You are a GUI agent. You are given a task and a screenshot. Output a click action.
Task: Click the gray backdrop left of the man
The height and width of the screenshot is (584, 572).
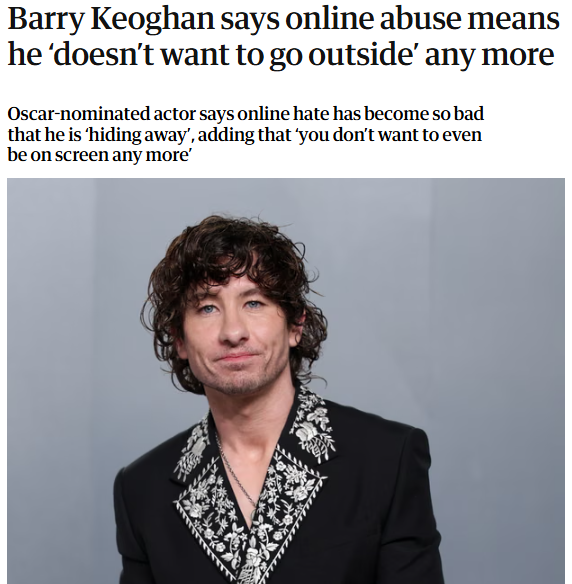coord(67,335)
